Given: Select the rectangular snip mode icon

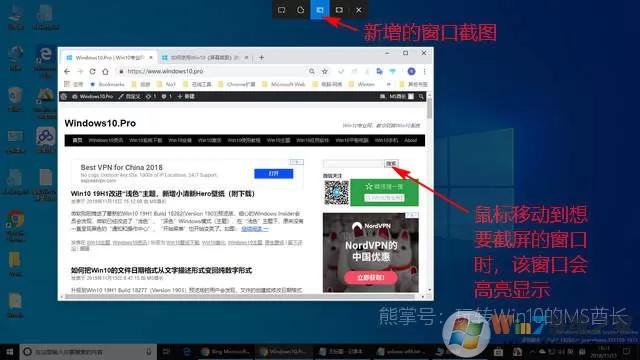Looking at the screenshot, I should point(282,10).
